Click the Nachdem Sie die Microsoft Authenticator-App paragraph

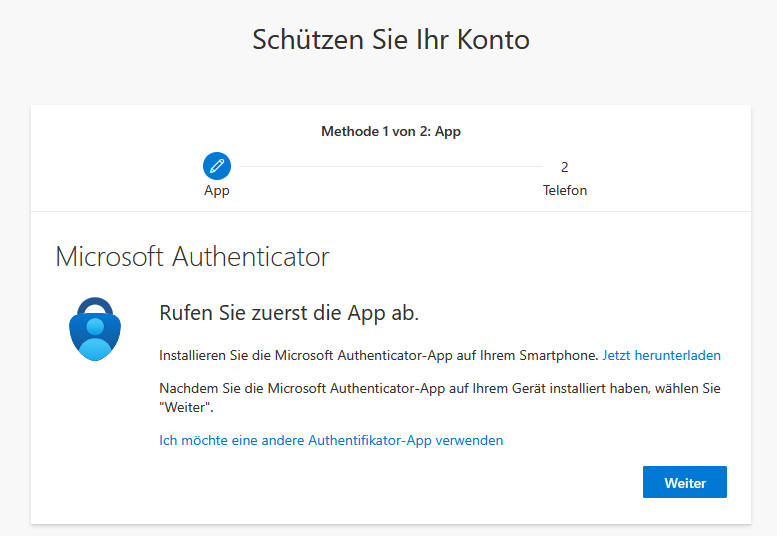coord(440,397)
